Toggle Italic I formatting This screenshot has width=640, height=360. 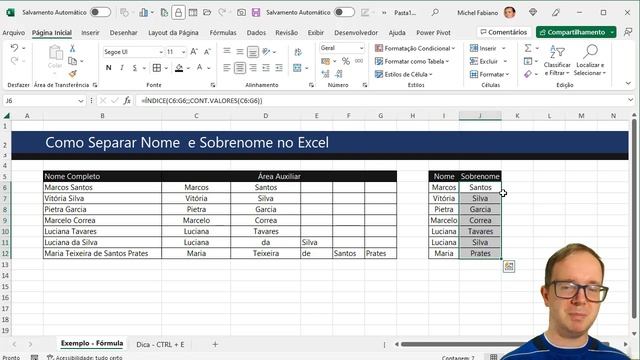122,68
